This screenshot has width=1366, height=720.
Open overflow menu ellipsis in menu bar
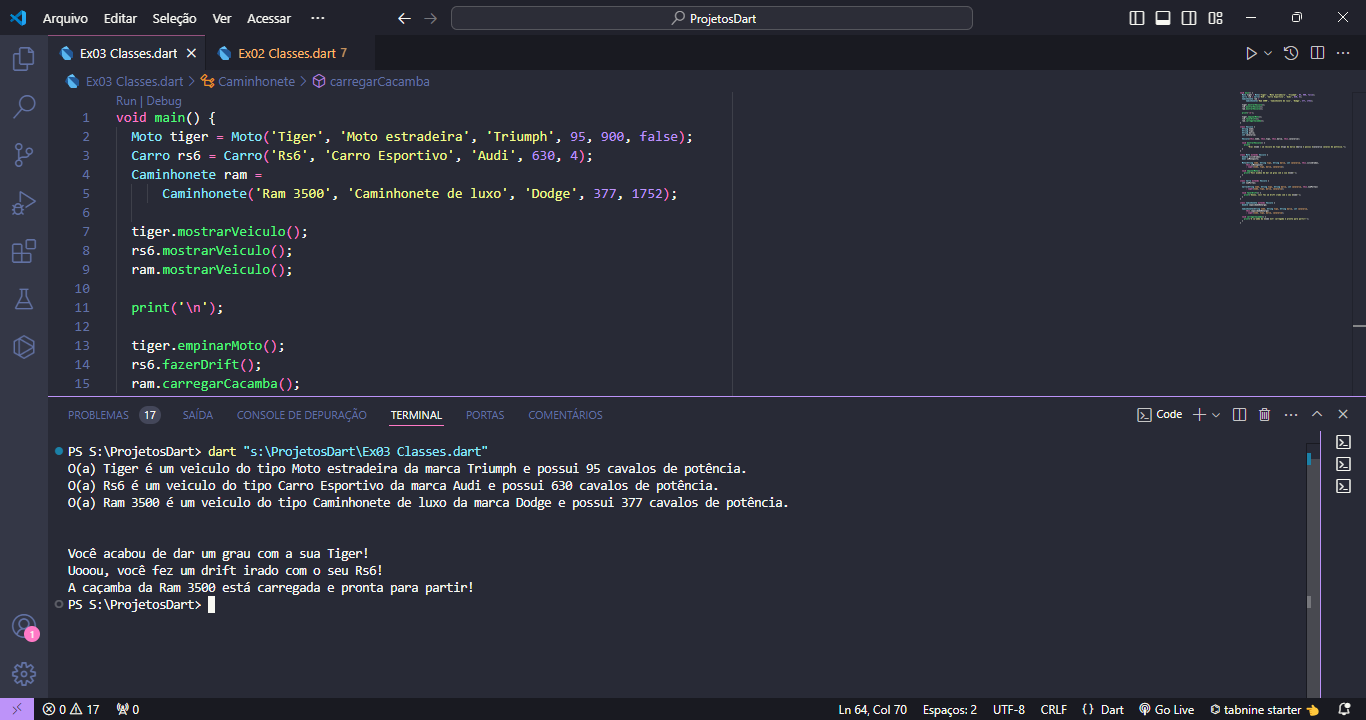[x=318, y=18]
